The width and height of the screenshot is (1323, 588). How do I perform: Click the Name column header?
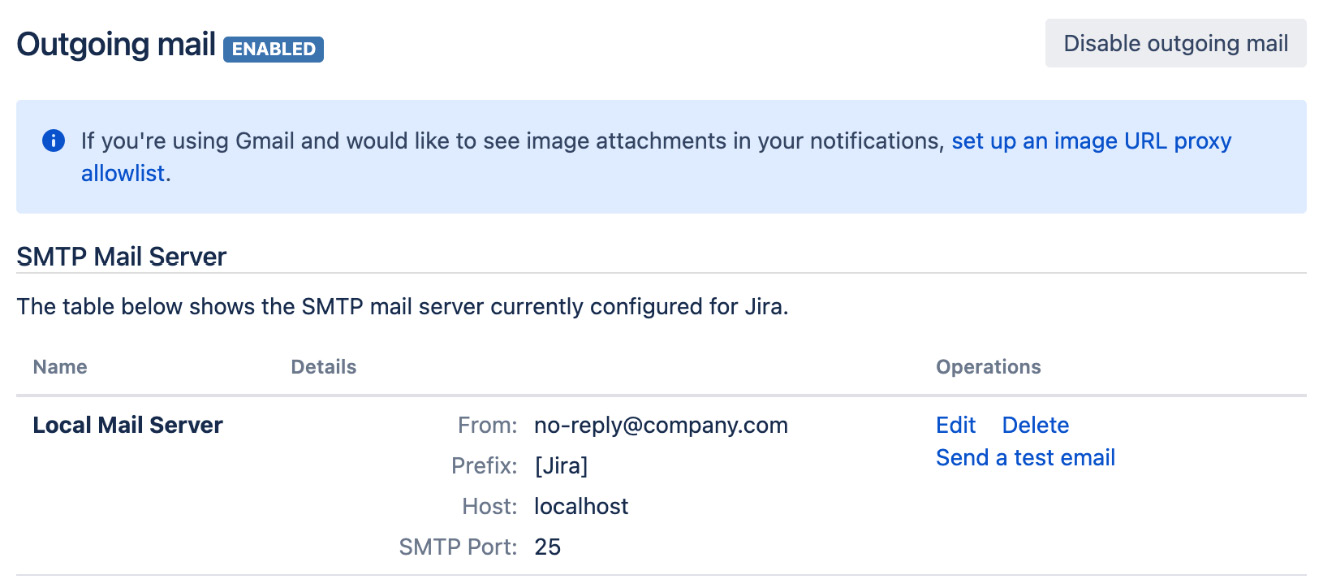(60, 367)
